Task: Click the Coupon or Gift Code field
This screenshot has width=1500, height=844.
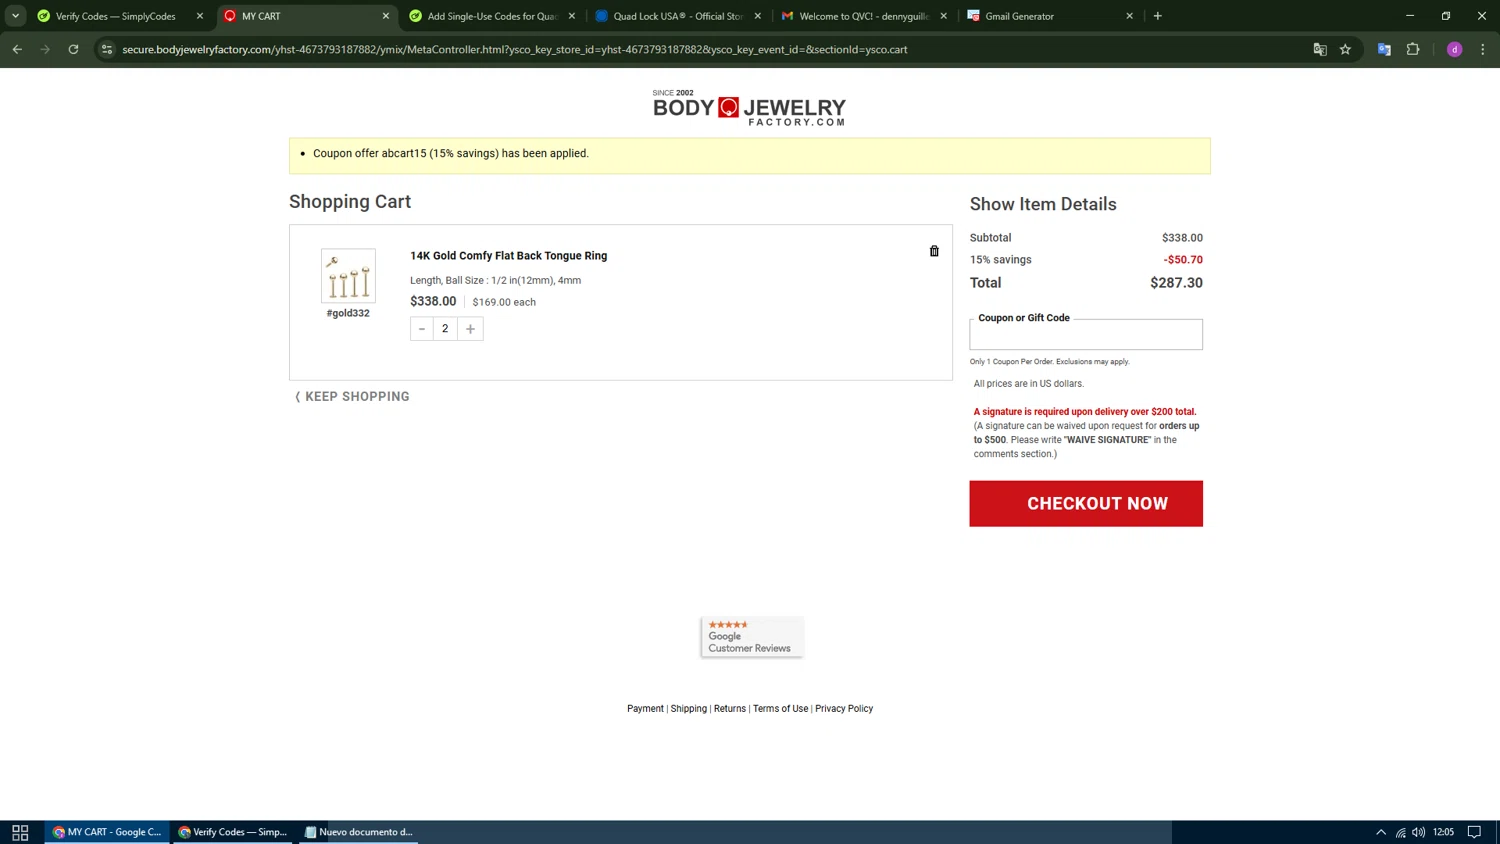Action: (1086, 335)
